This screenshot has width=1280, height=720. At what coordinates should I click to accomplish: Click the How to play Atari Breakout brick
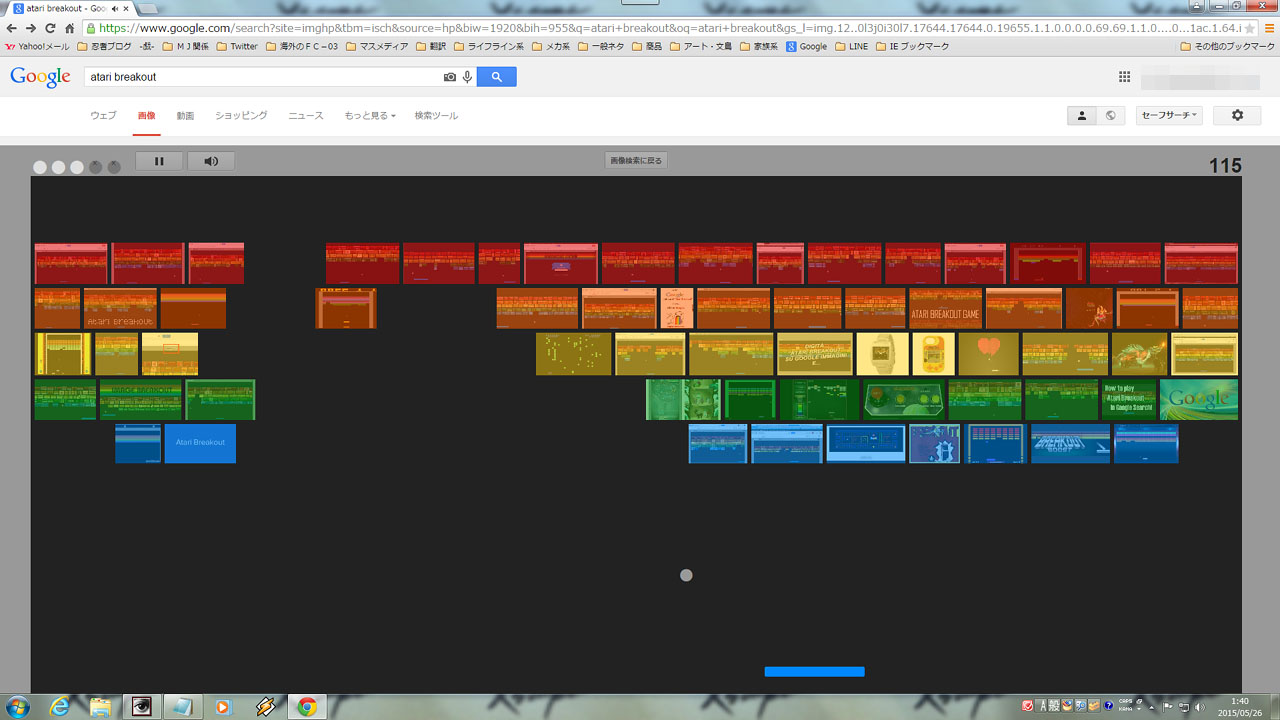coord(1129,399)
